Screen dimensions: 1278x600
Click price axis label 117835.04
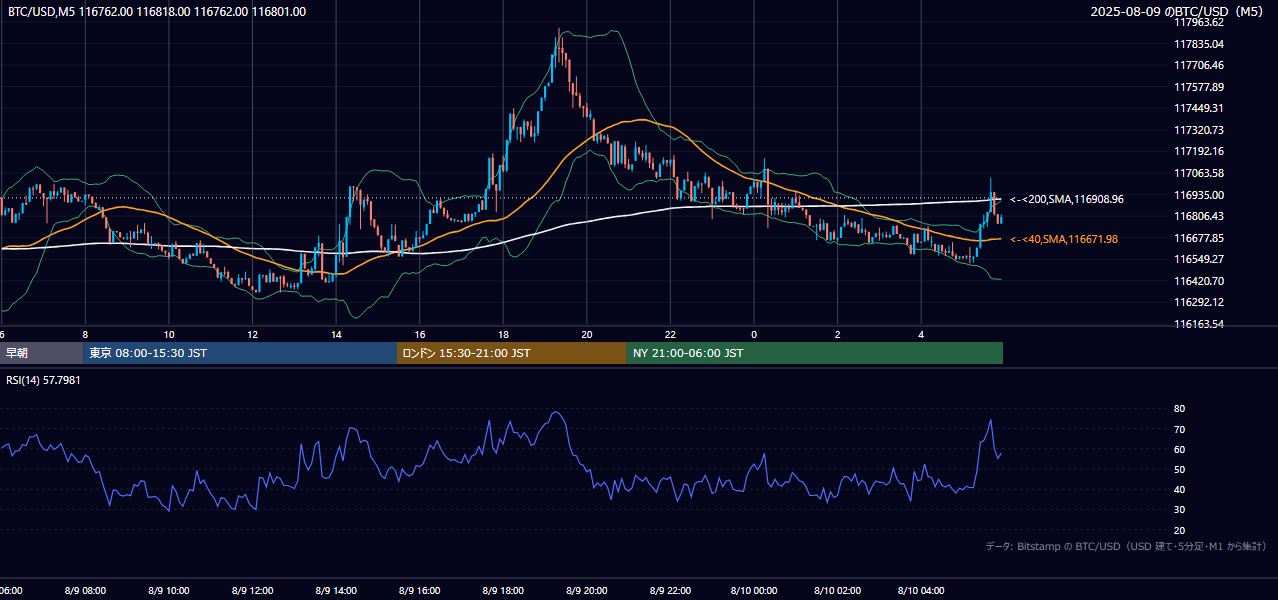point(1199,44)
